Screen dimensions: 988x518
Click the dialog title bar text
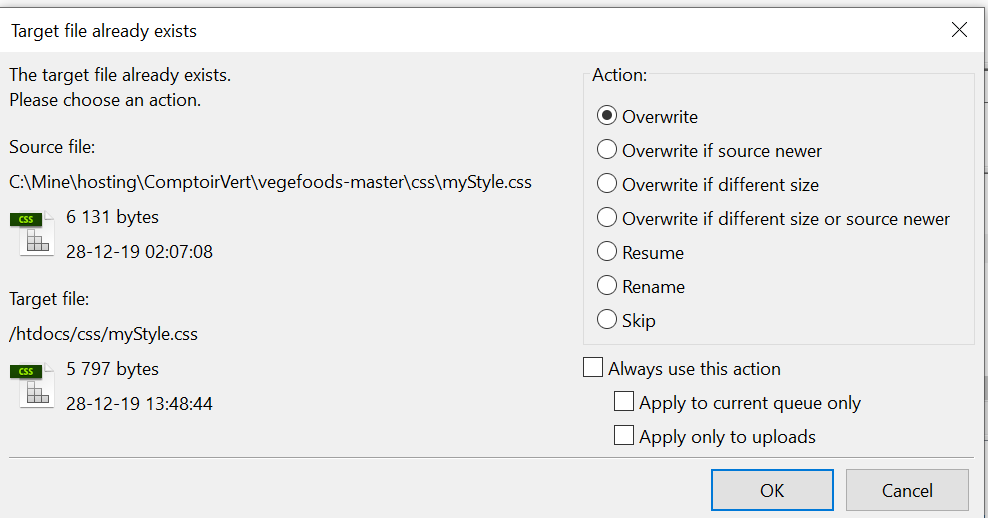[104, 31]
